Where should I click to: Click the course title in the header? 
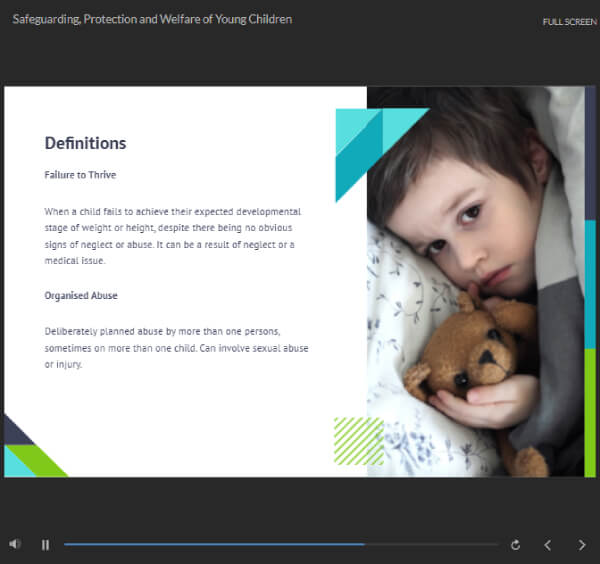(152, 19)
